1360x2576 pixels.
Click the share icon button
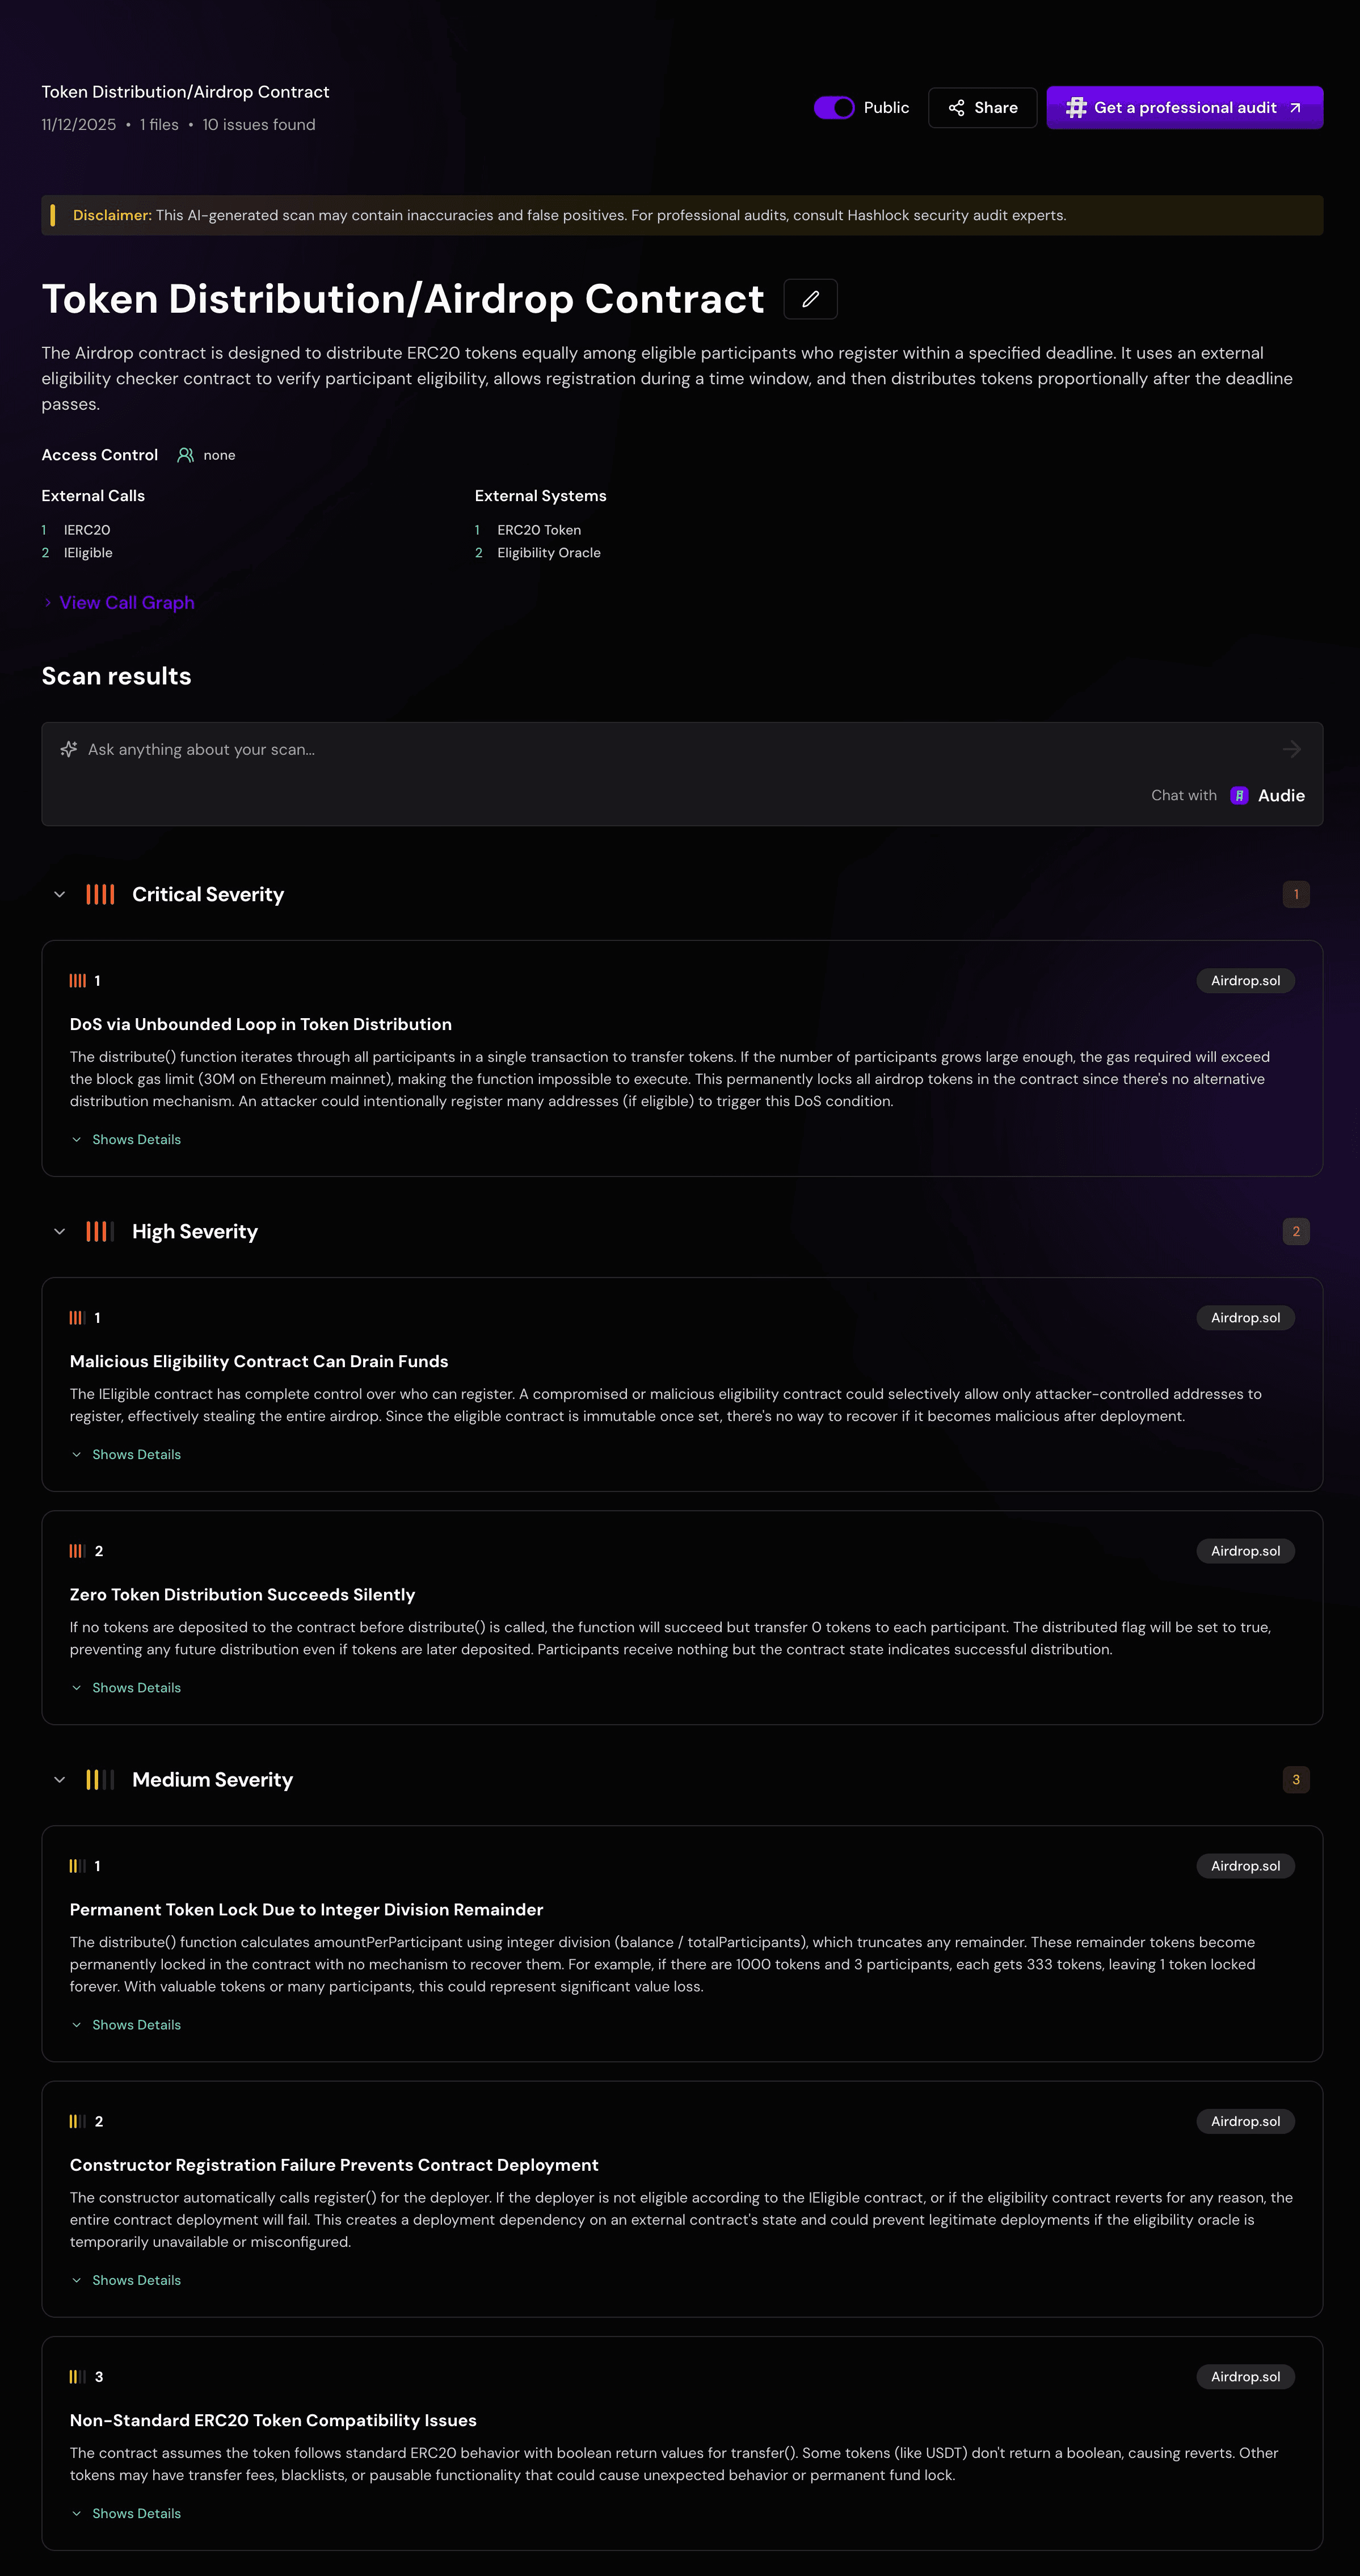point(957,108)
